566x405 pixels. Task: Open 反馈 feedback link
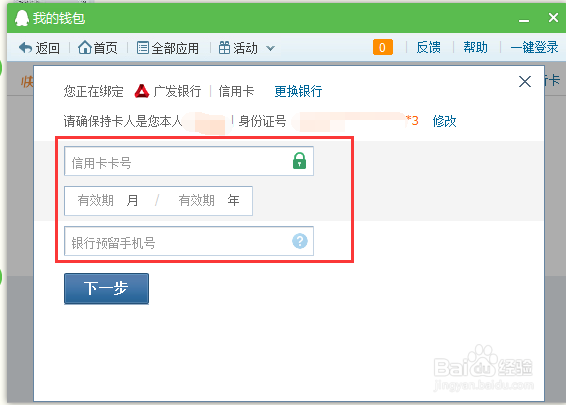[x=428, y=47]
